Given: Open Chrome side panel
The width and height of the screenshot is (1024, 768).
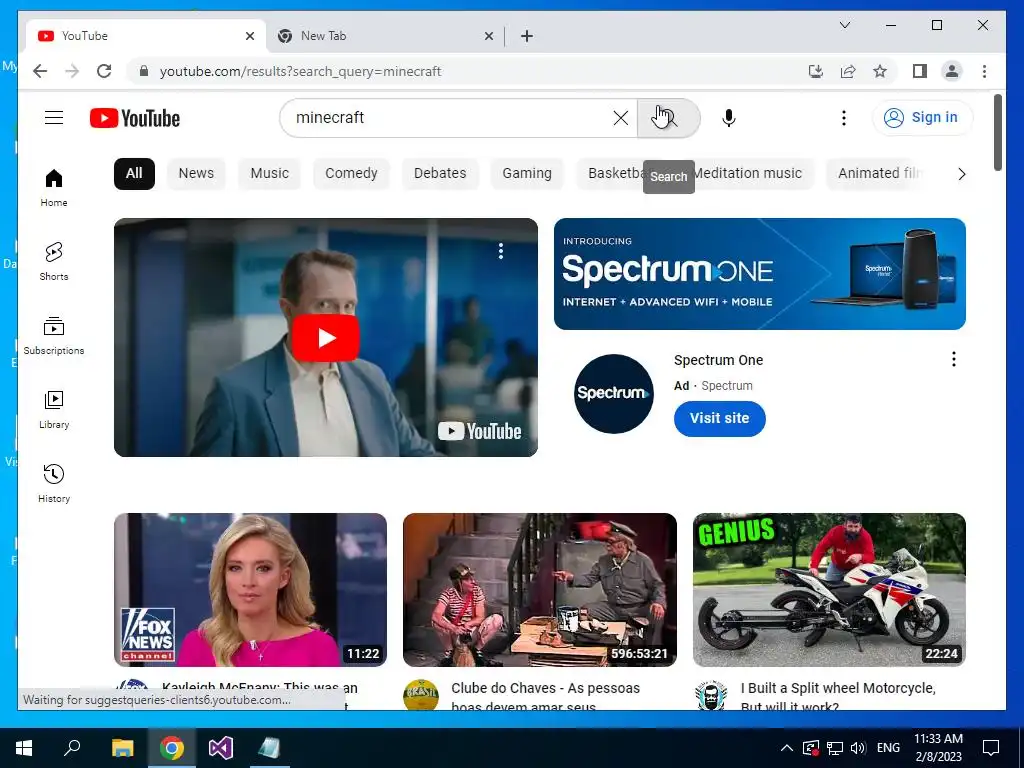Looking at the screenshot, I should (x=920, y=71).
